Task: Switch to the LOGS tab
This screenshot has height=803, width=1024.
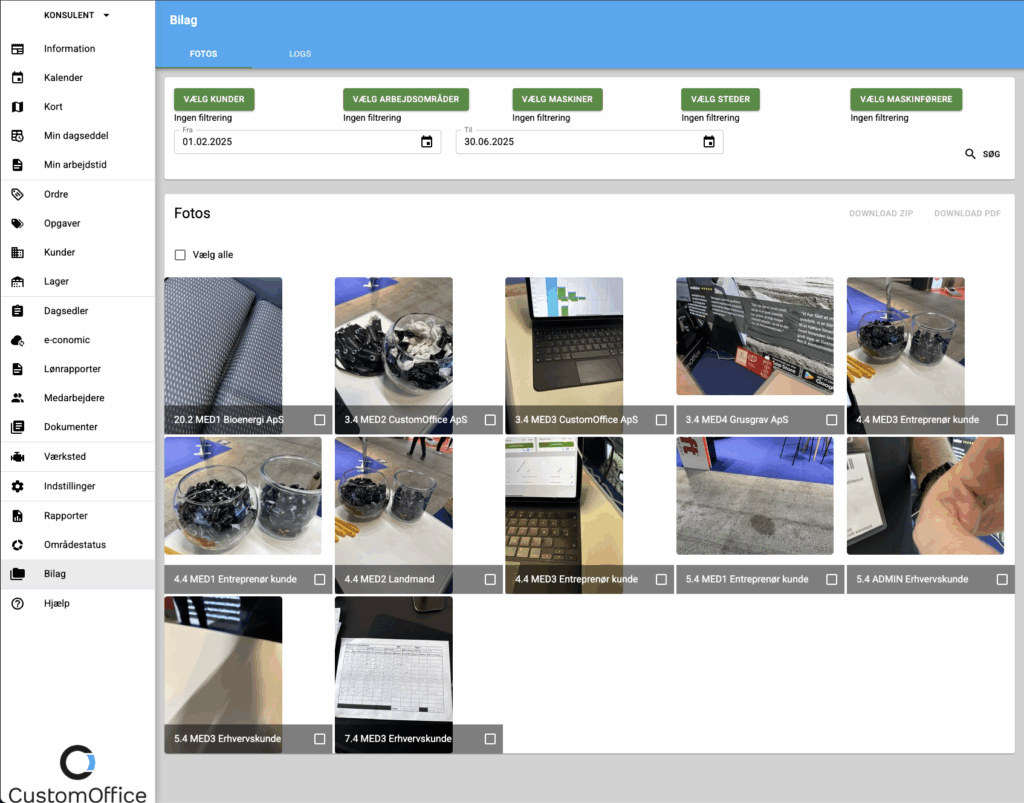Action: [x=299, y=54]
